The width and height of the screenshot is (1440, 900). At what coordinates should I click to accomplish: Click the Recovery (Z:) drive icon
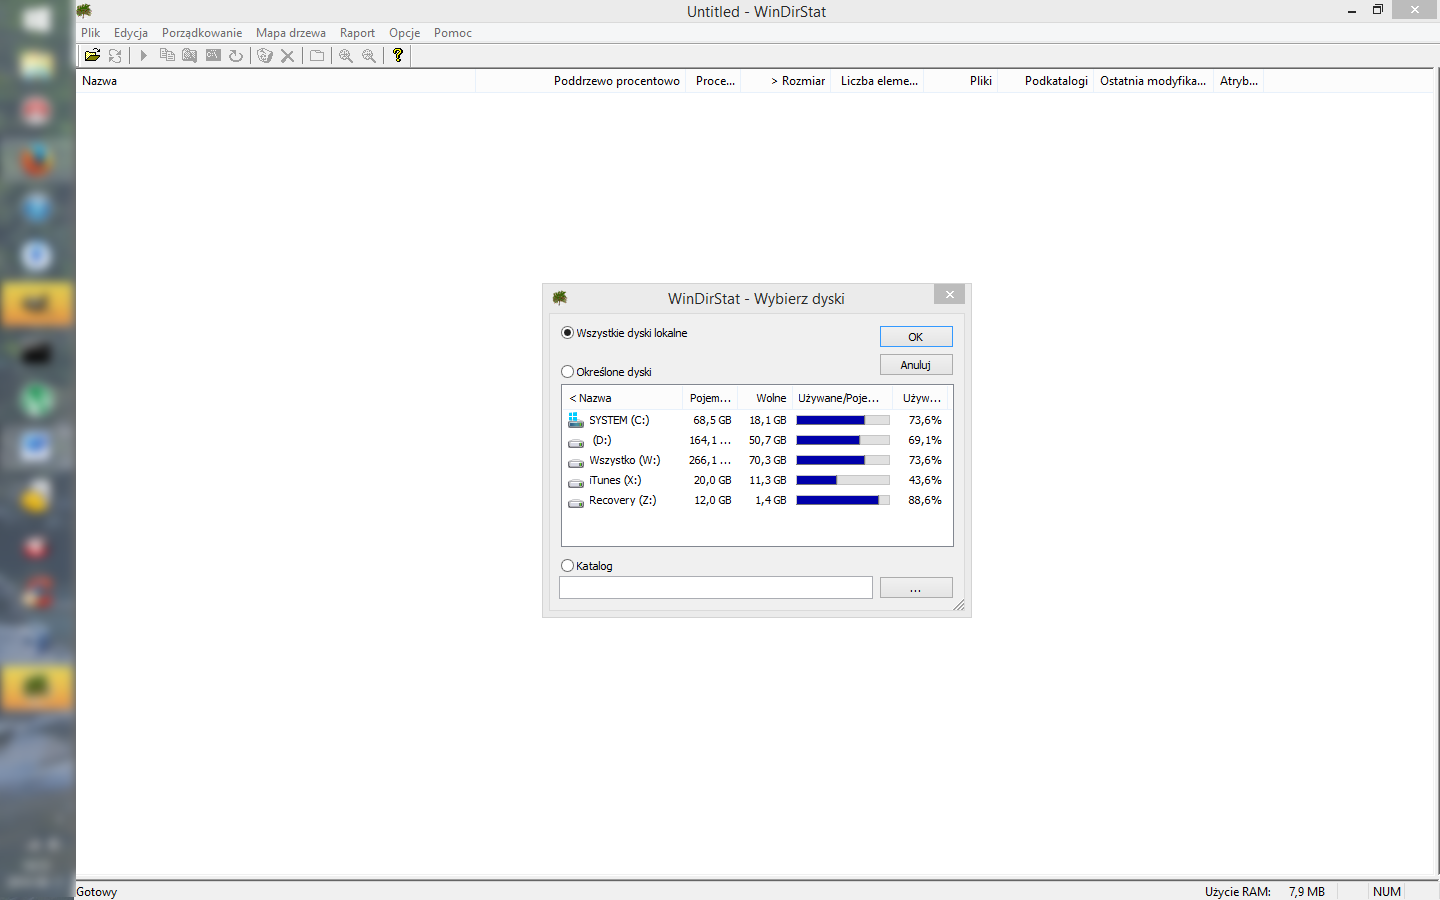tap(576, 501)
